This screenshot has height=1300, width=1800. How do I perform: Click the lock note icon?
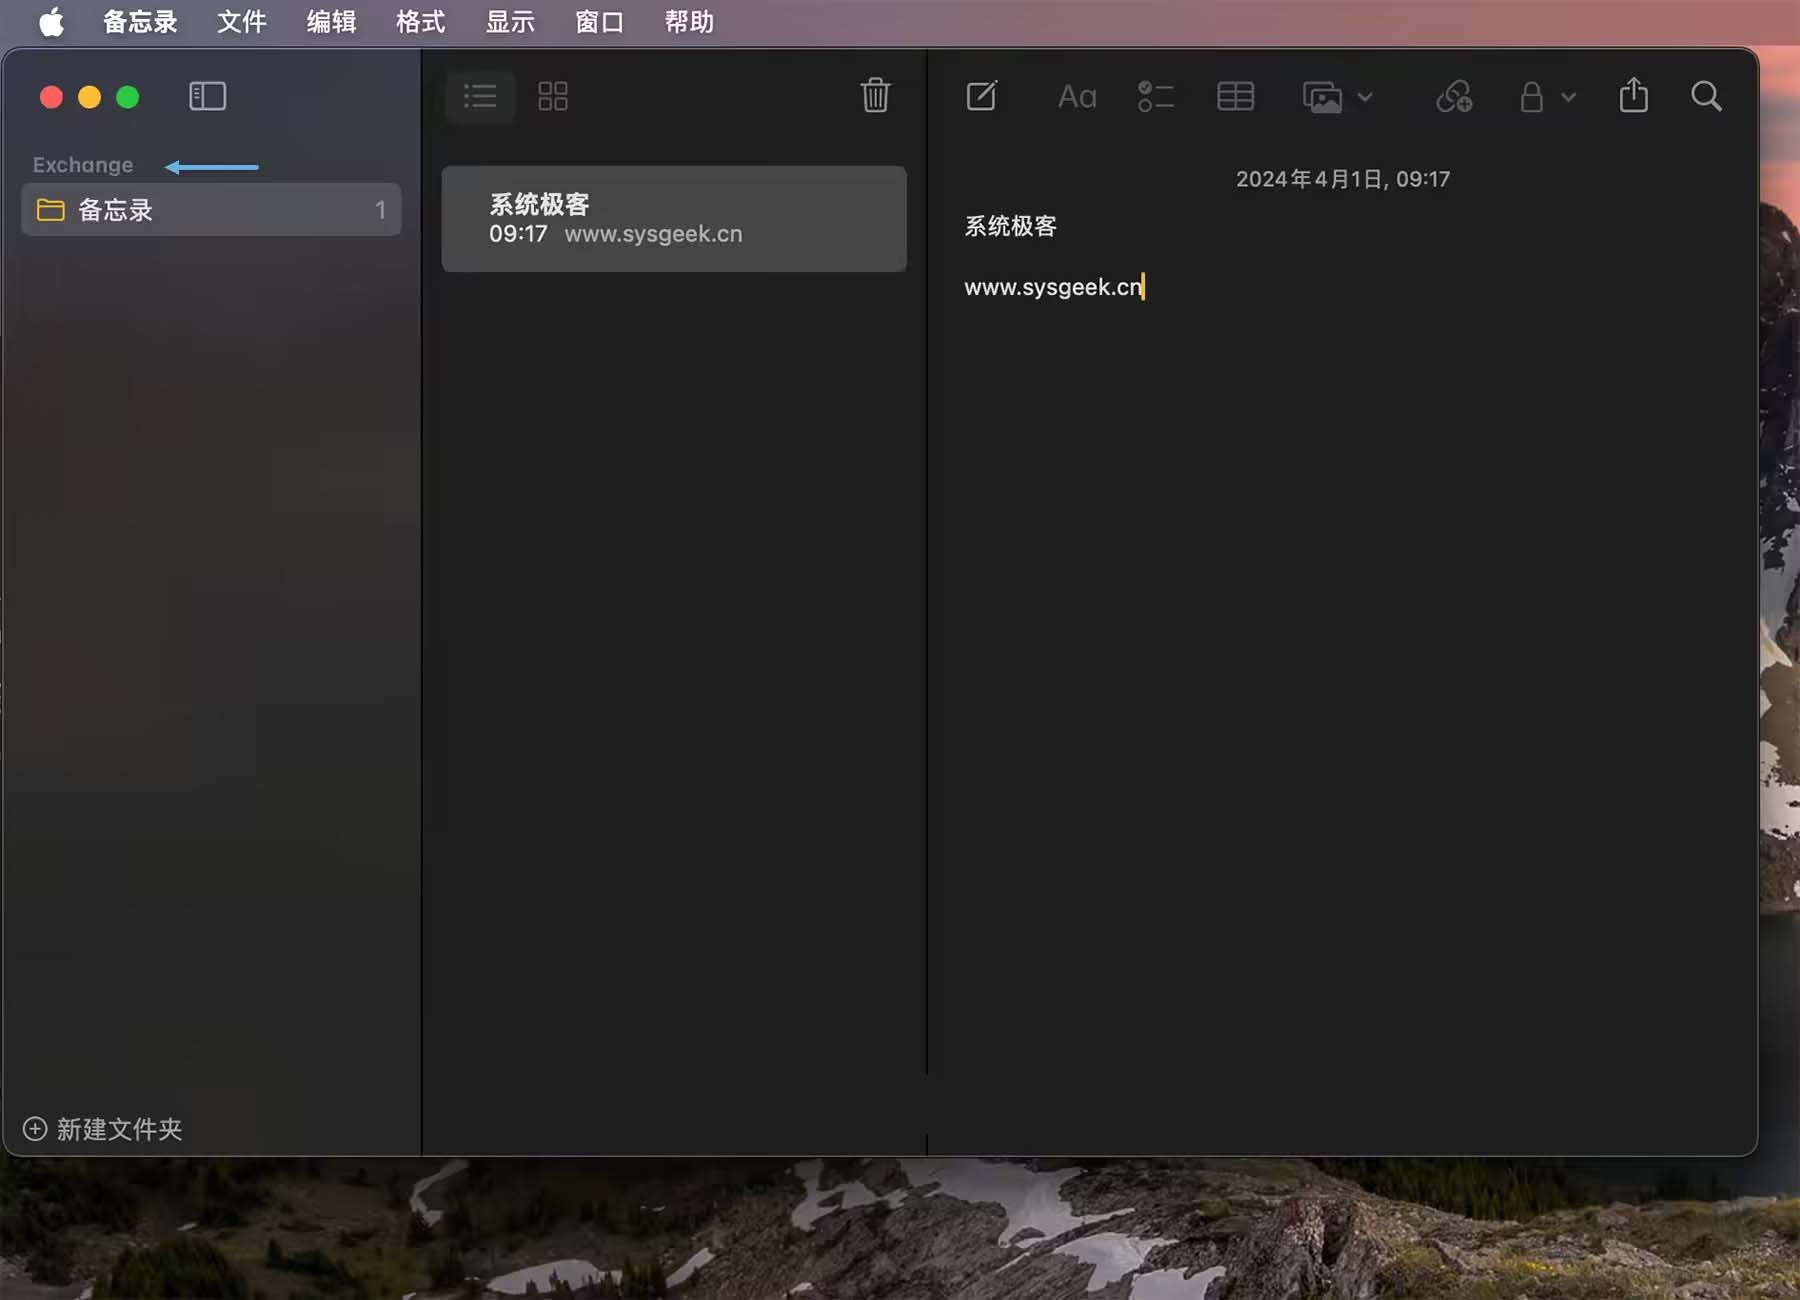(x=1531, y=97)
